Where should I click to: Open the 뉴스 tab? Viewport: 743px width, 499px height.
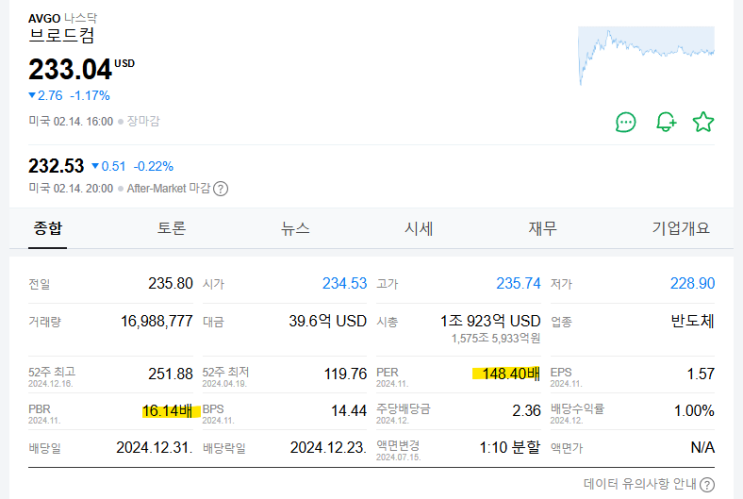(295, 228)
